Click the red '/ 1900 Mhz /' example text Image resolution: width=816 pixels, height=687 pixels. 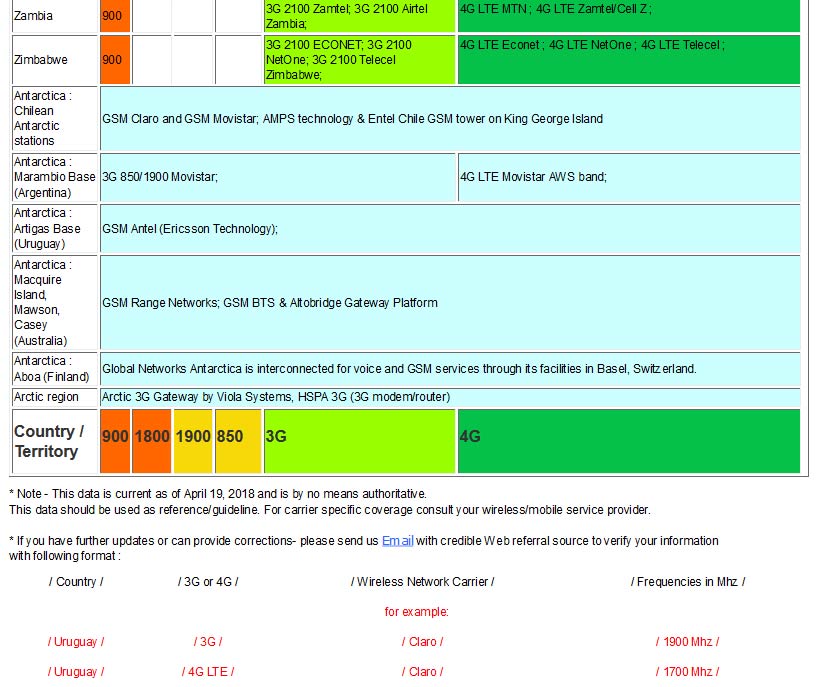(687, 642)
